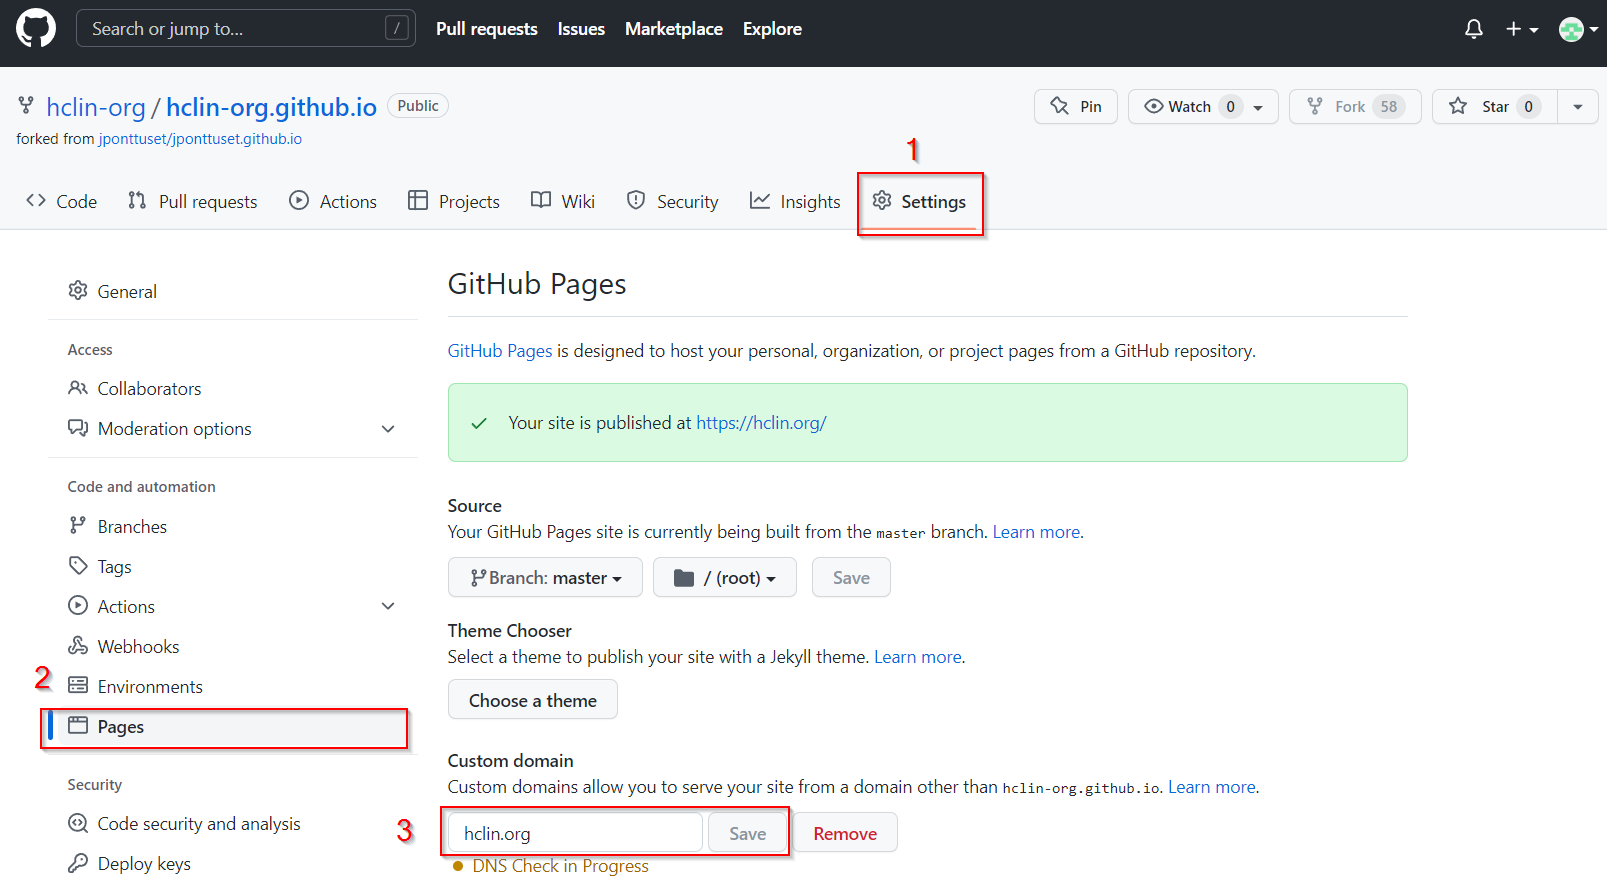Viewport: 1607px width, 888px height.
Task: Open the / (root) folder dropdown
Action: (725, 577)
